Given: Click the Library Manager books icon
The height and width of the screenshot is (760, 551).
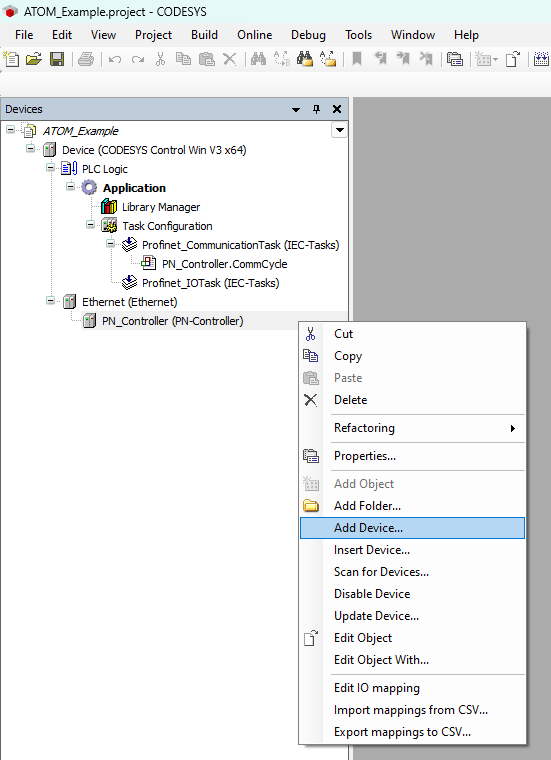Looking at the screenshot, I should [109, 207].
